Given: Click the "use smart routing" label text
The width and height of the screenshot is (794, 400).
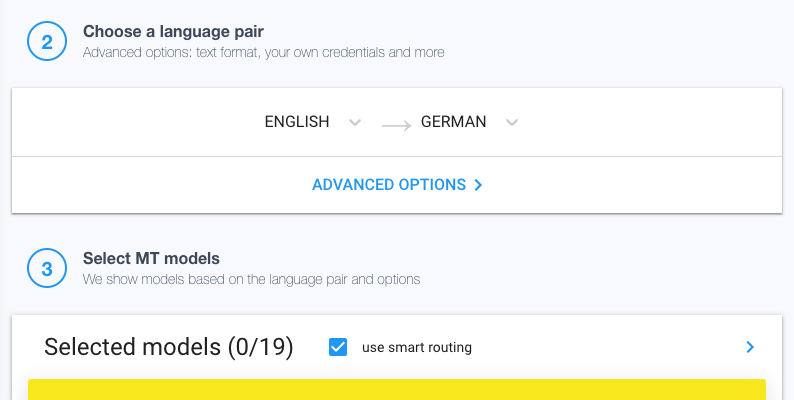Looking at the screenshot, I should pyautogui.click(x=416, y=348).
